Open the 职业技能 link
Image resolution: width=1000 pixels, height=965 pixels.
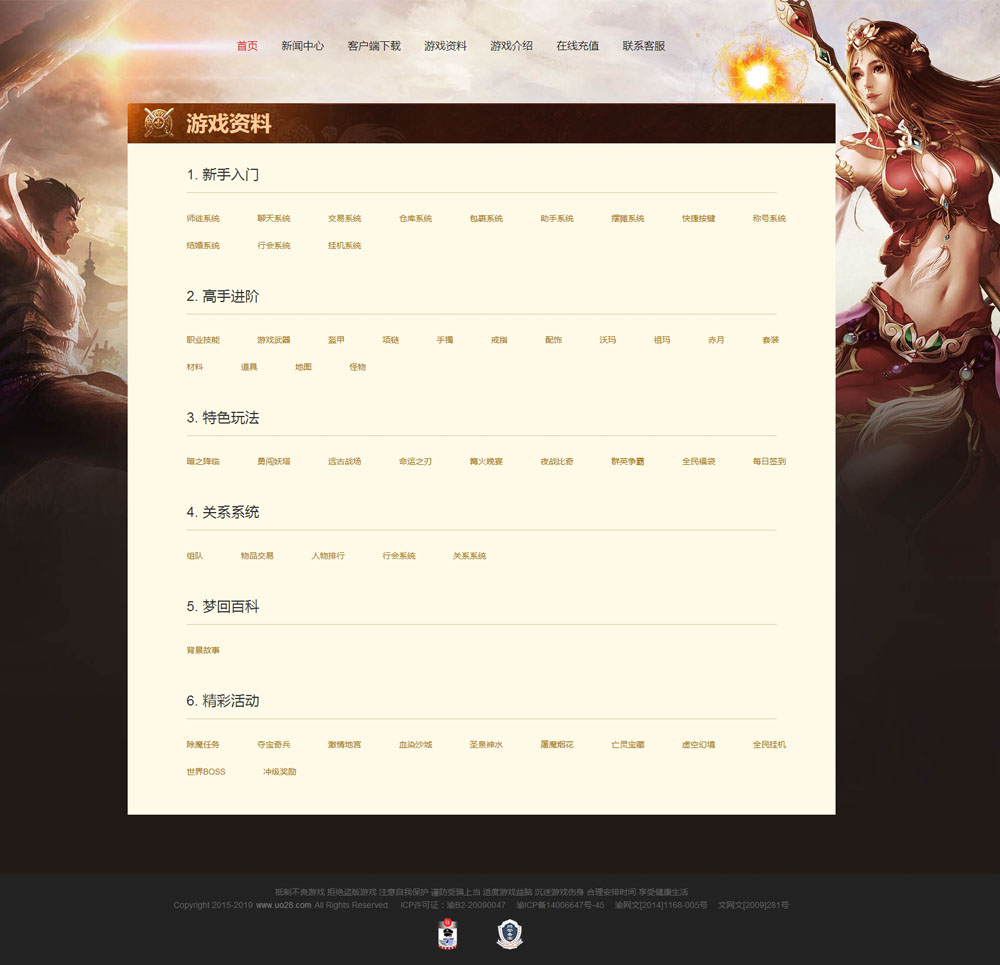[203, 340]
